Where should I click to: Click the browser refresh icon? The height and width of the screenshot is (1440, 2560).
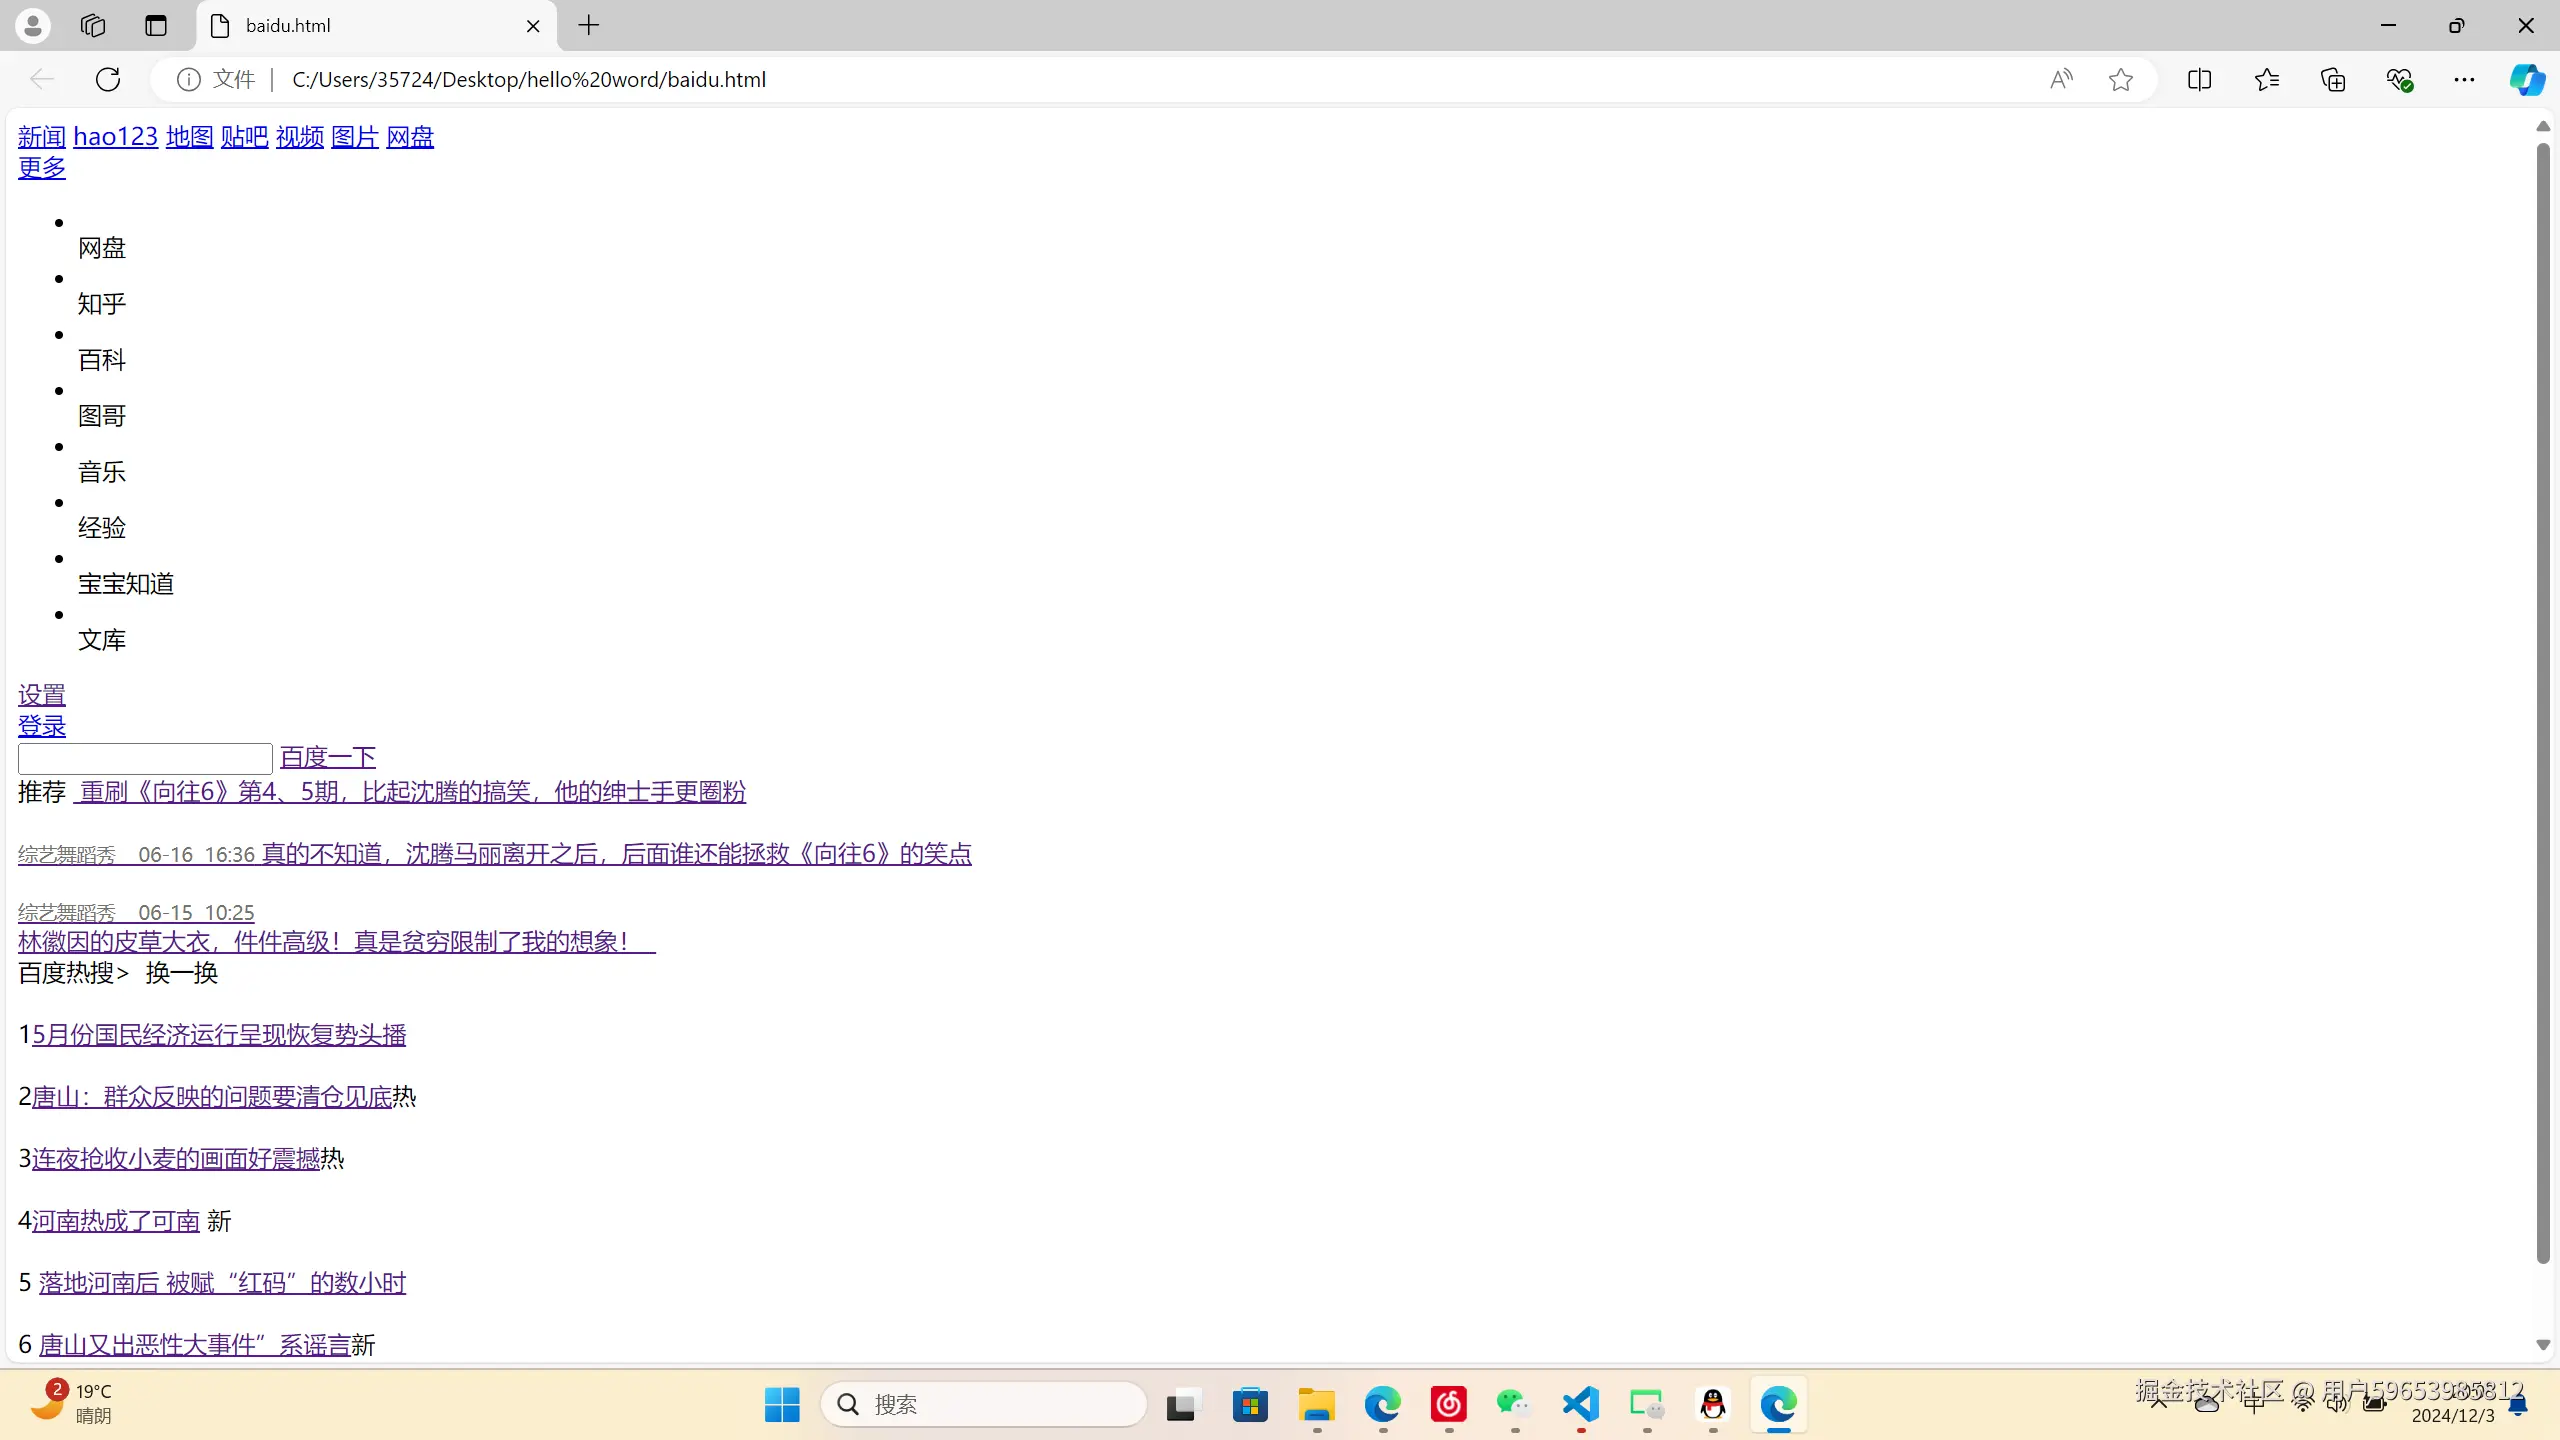pyautogui.click(x=108, y=79)
